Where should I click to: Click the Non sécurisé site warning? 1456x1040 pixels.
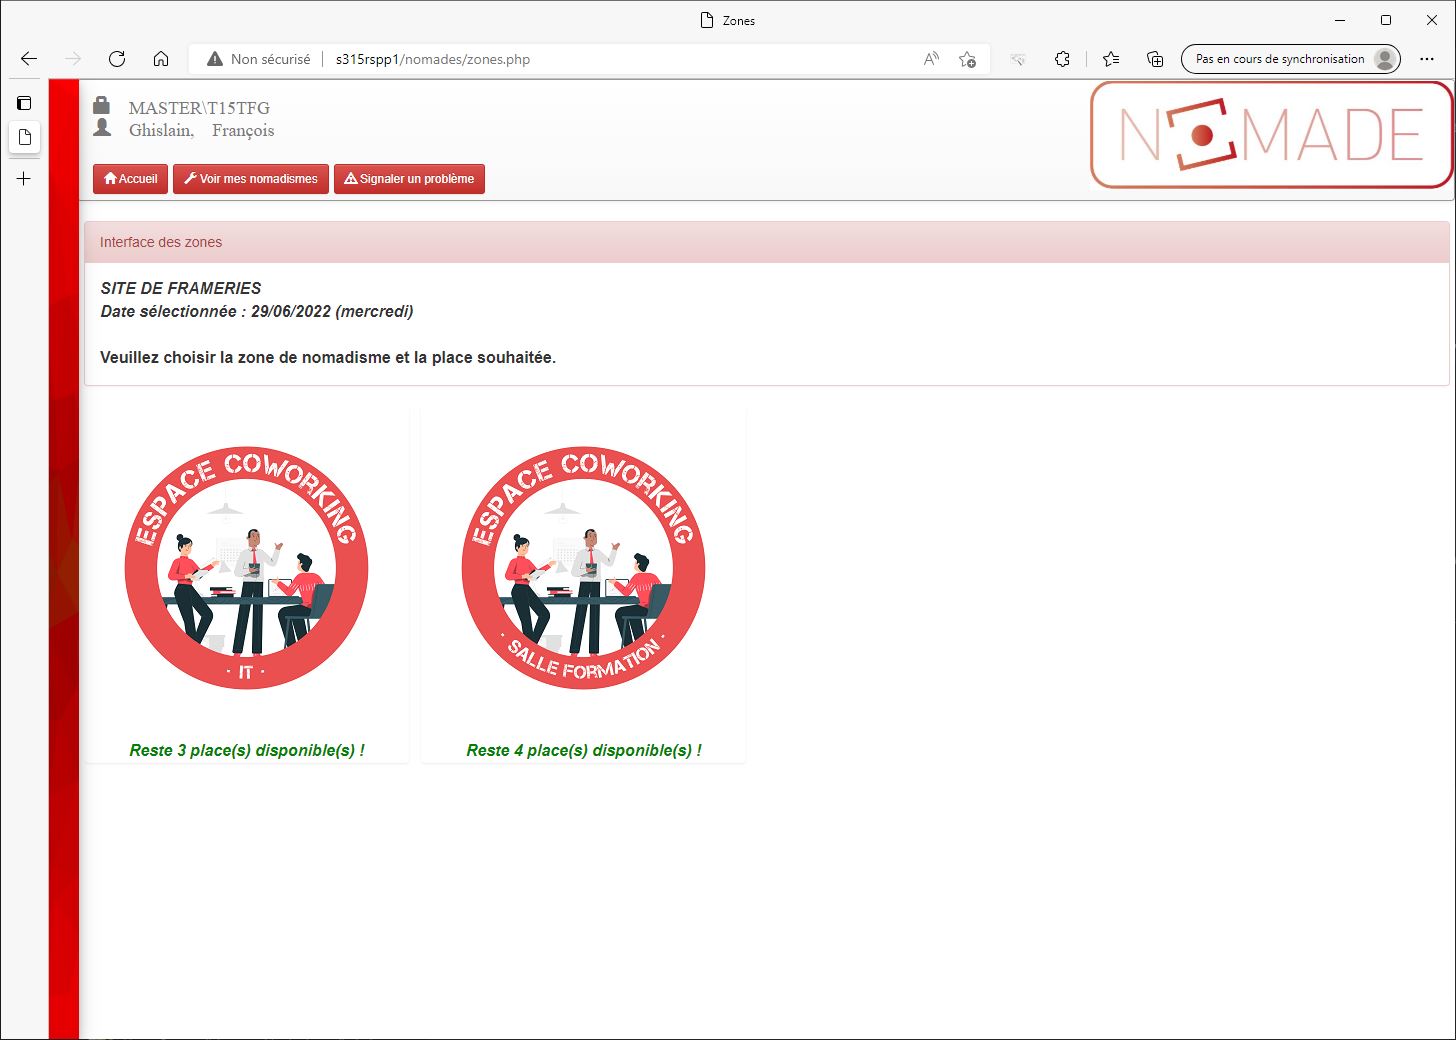click(259, 59)
